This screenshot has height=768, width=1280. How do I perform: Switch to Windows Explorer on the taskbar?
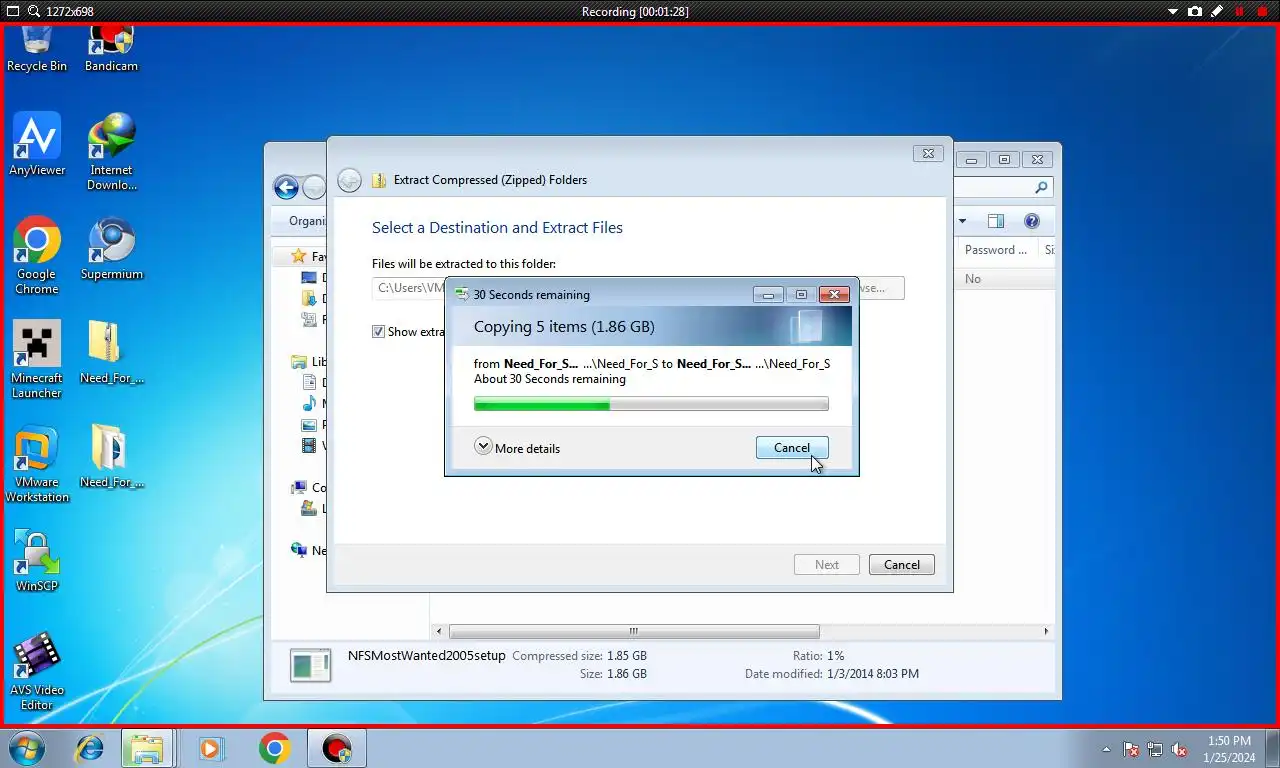(147, 748)
